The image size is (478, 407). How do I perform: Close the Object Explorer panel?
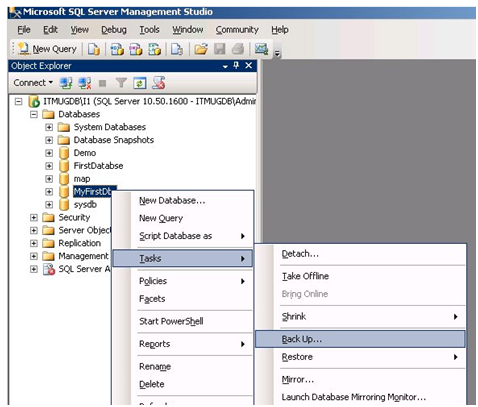pyautogui.click(x=249, y=65)
